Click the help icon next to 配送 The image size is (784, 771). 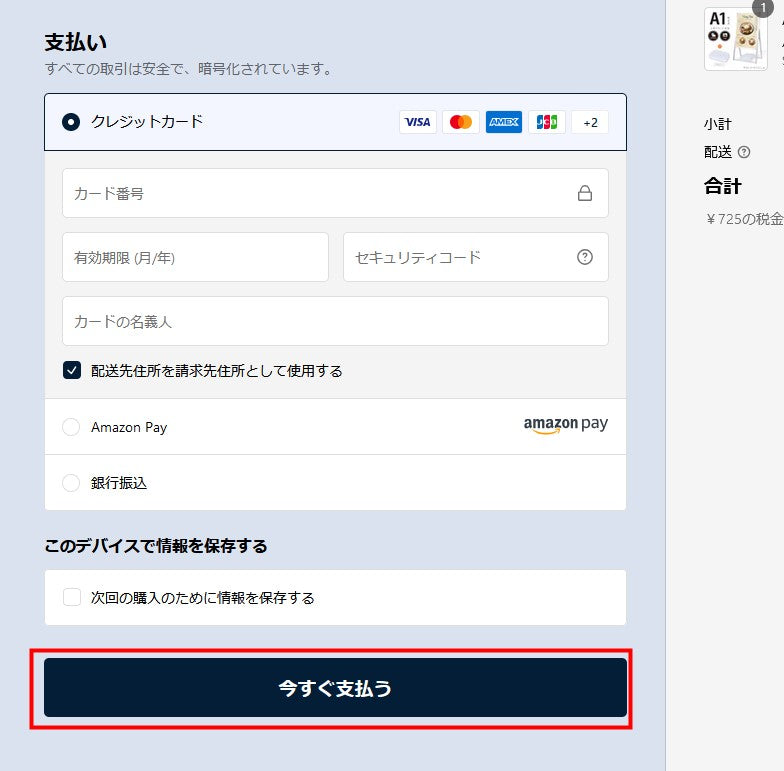tap(744, 152)
